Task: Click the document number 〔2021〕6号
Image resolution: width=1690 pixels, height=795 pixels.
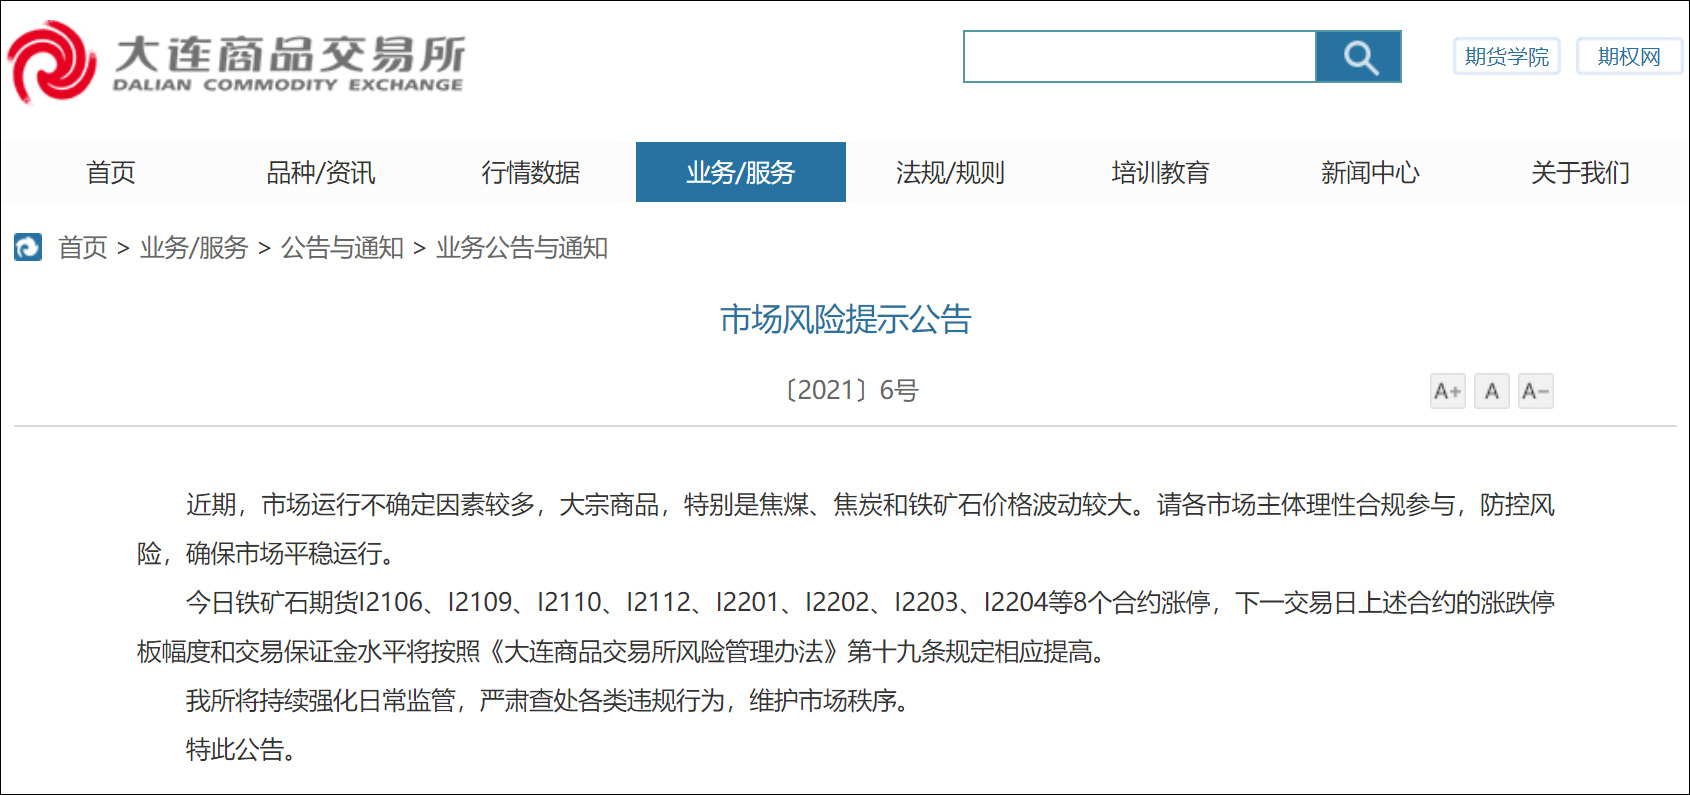Action: coord(851,390)
